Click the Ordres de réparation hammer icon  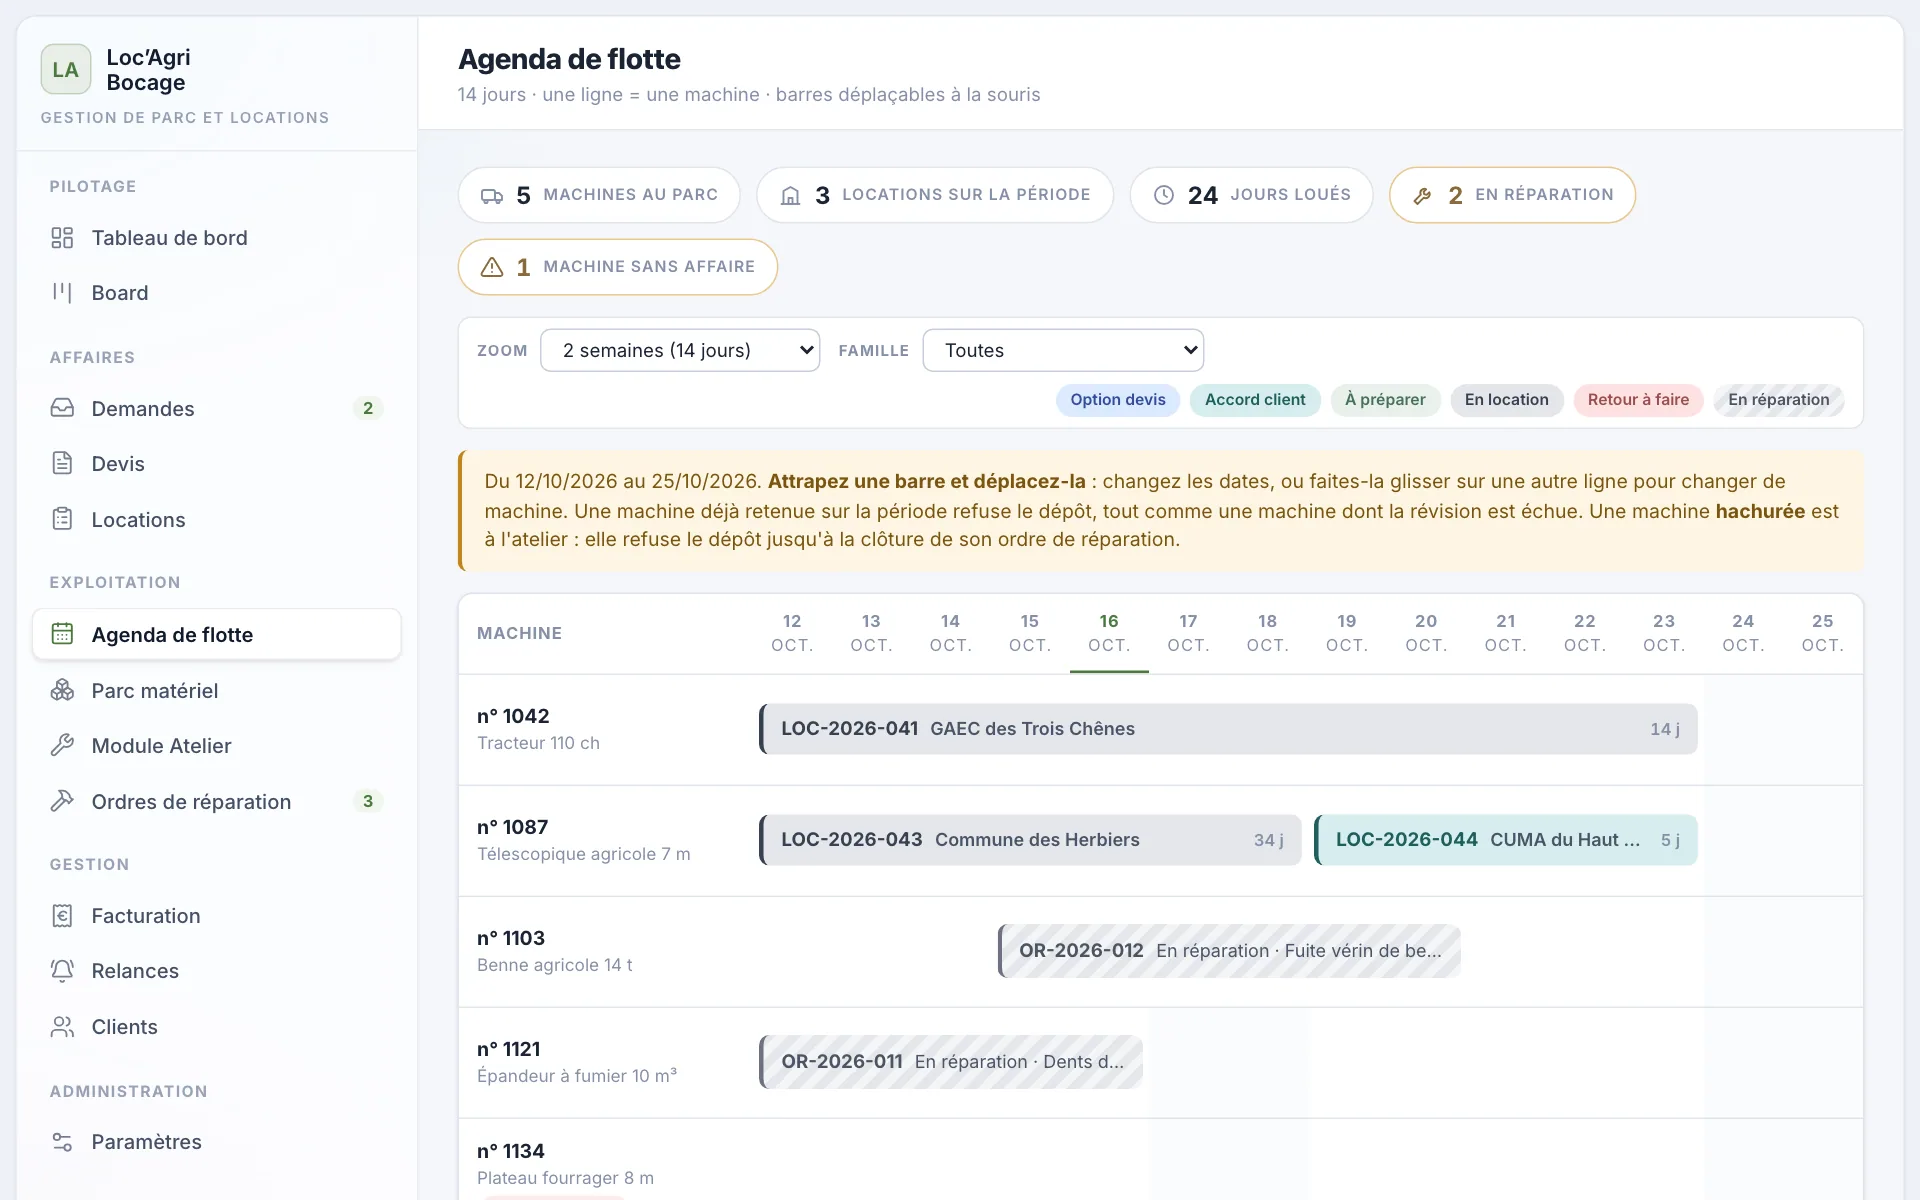click(x=62, y=801)
